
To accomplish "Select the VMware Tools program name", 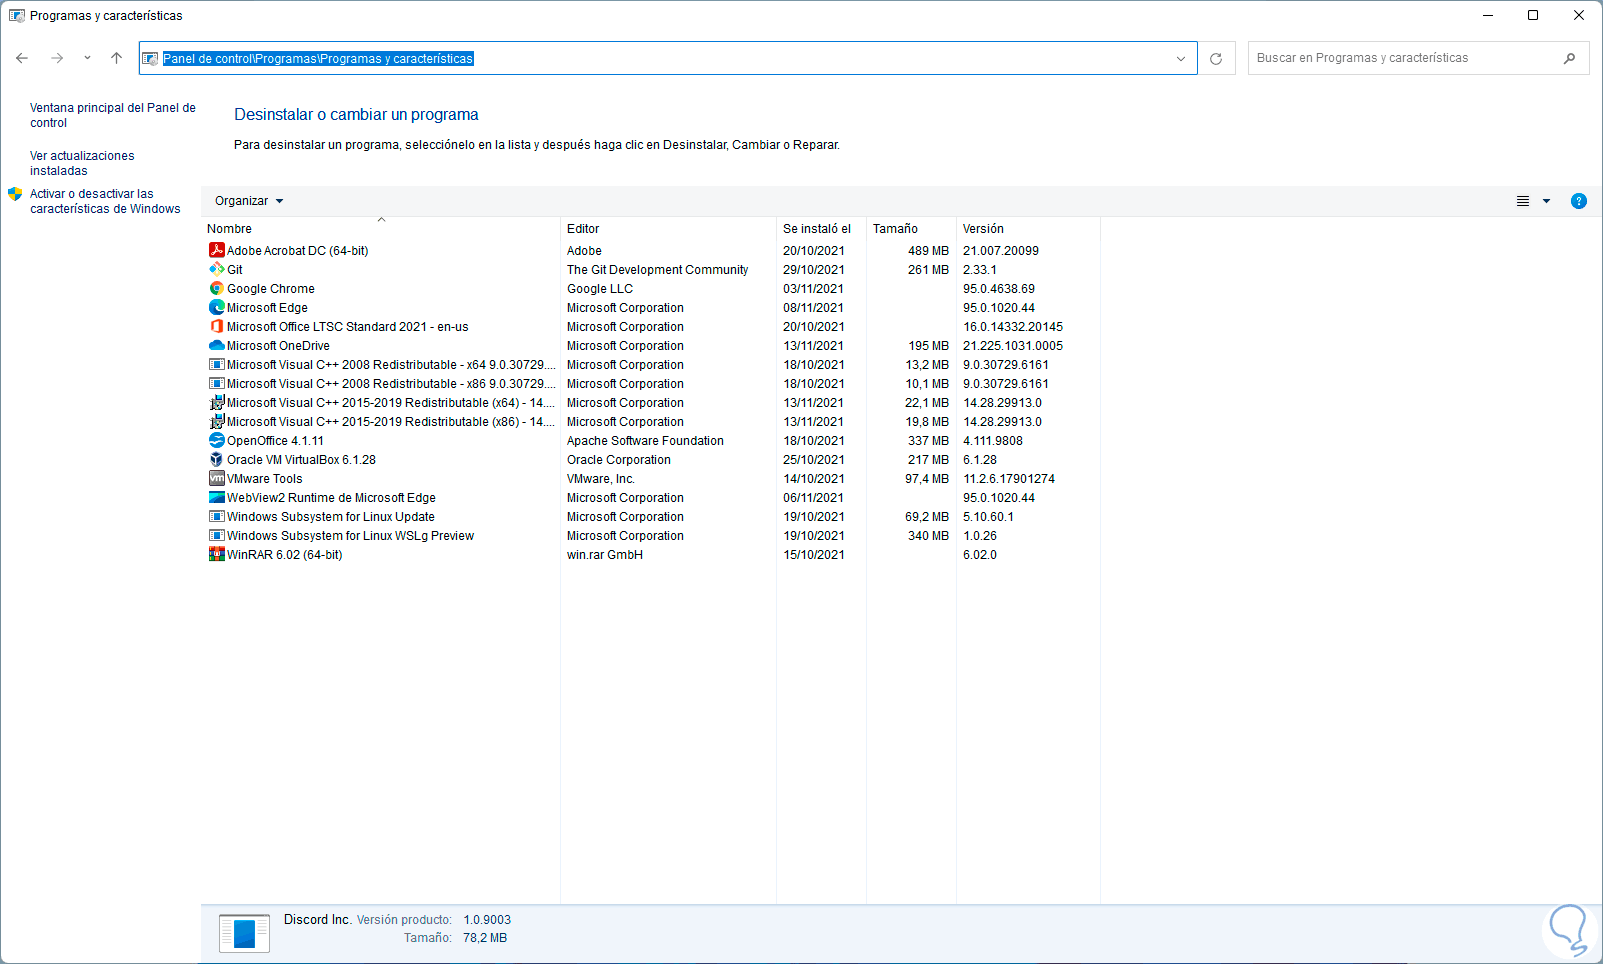I will click(264, 479).
